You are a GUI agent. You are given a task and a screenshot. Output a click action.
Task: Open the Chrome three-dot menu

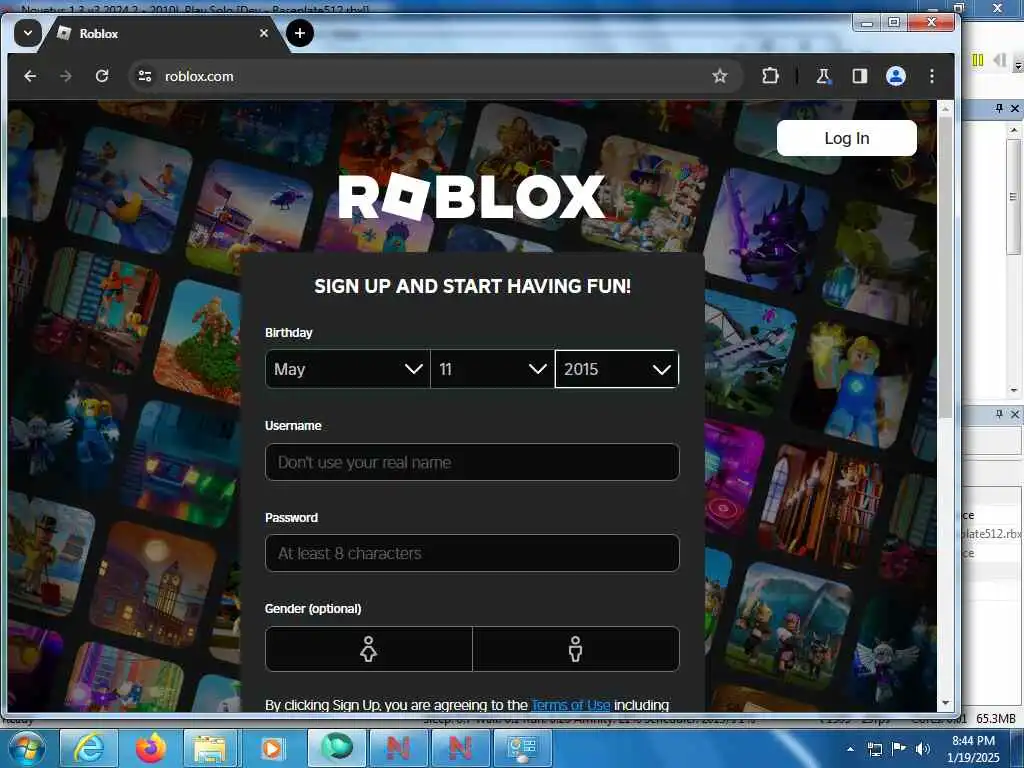(x=931, y=76)
